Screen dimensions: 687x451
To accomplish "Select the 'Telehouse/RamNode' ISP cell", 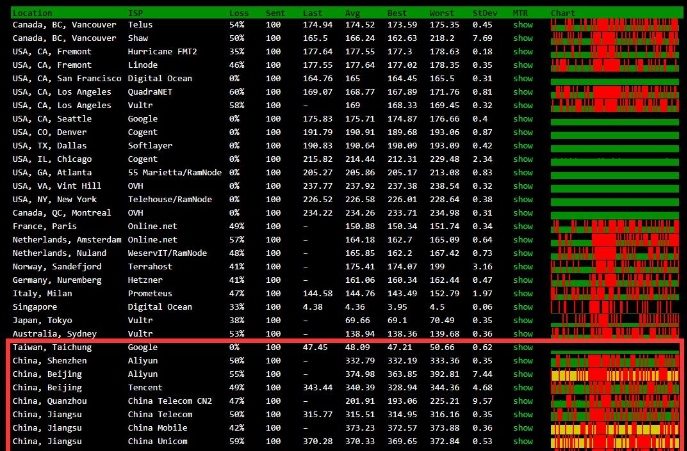I will click(x=170, y=199).
